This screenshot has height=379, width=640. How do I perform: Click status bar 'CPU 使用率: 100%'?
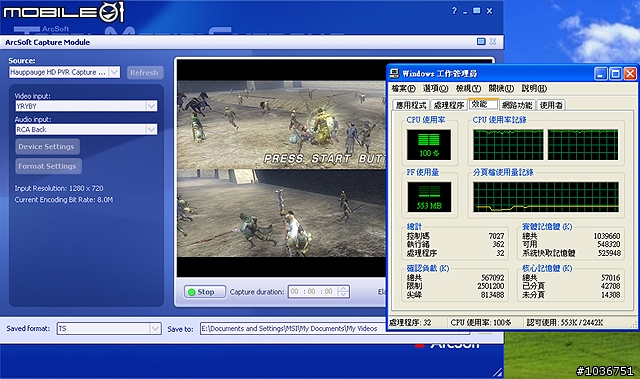pyautogui.click(x=481, y=323)
